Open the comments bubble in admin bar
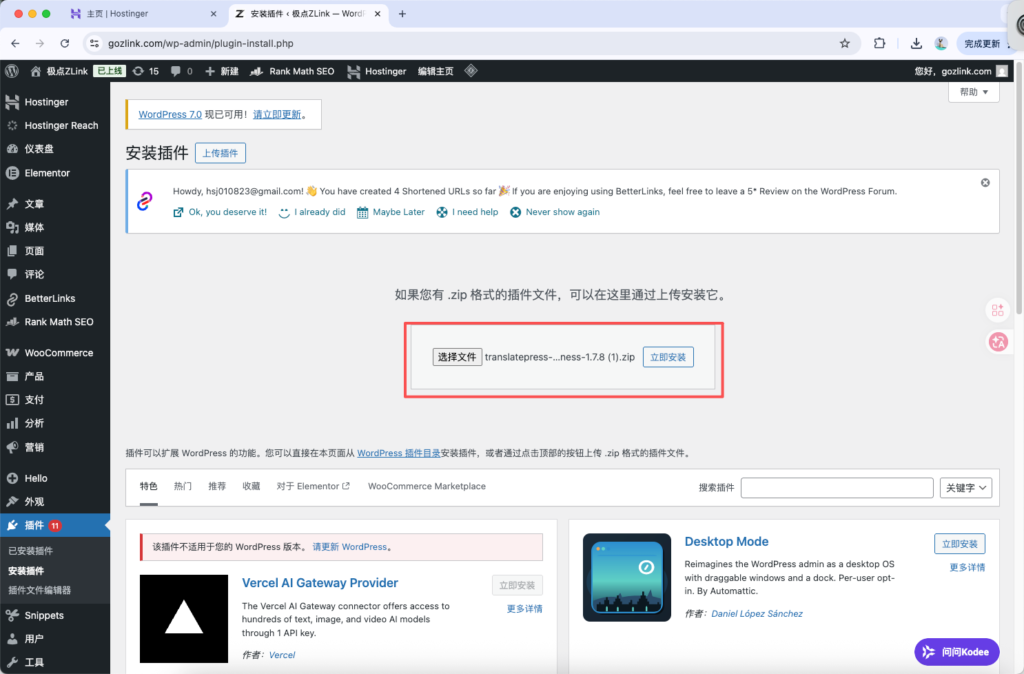This screenshot has width=1024, height=674. [x=182, y=71]
